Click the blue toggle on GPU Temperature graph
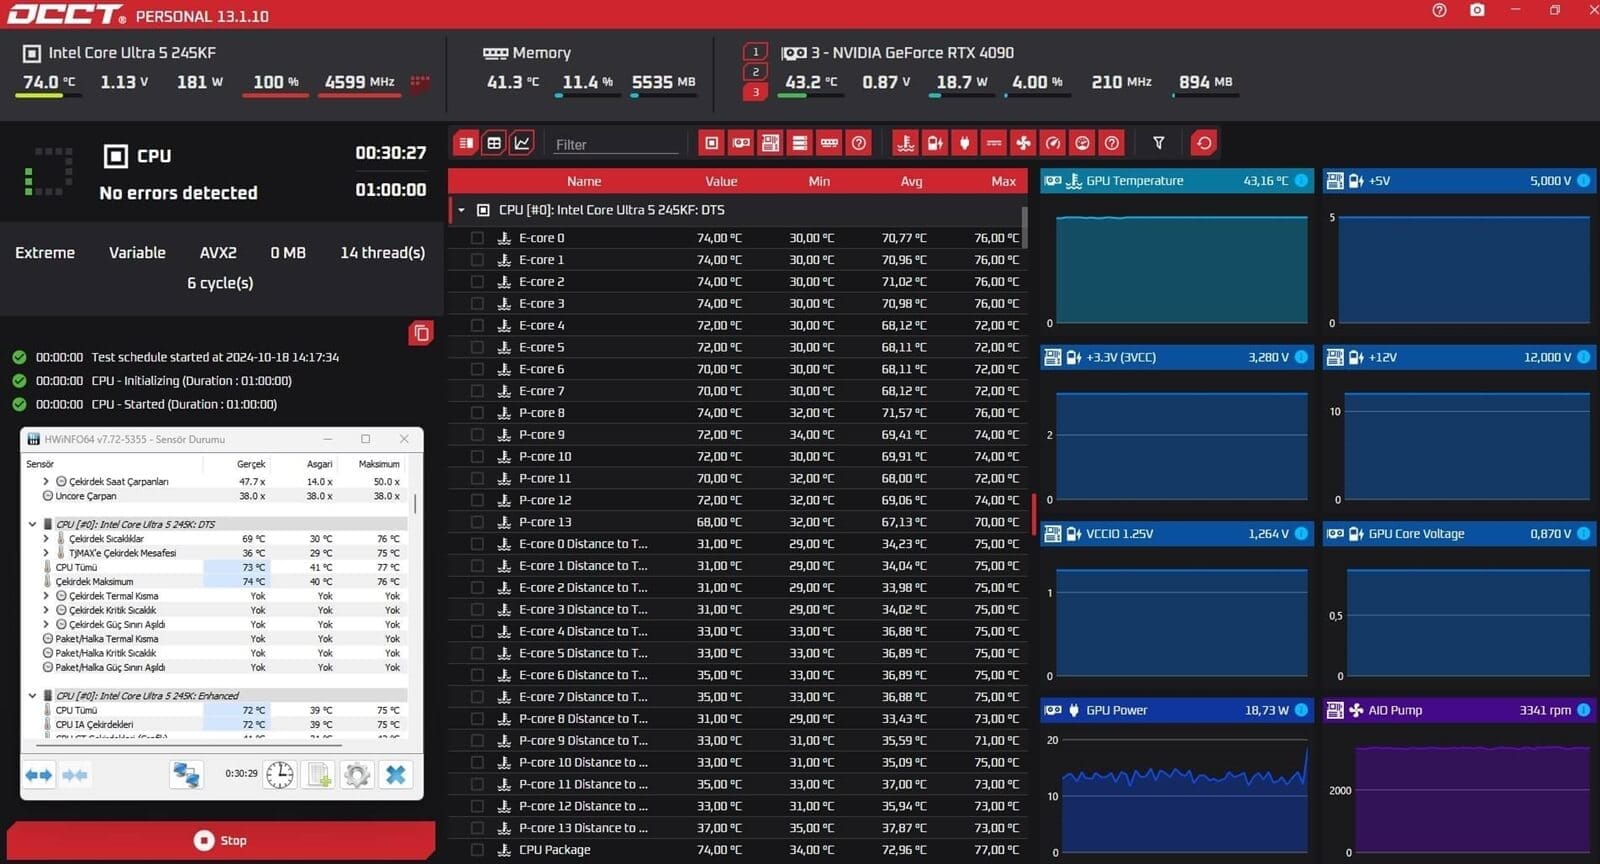This screenshot has height=864, width=1600. (1301, 181)
